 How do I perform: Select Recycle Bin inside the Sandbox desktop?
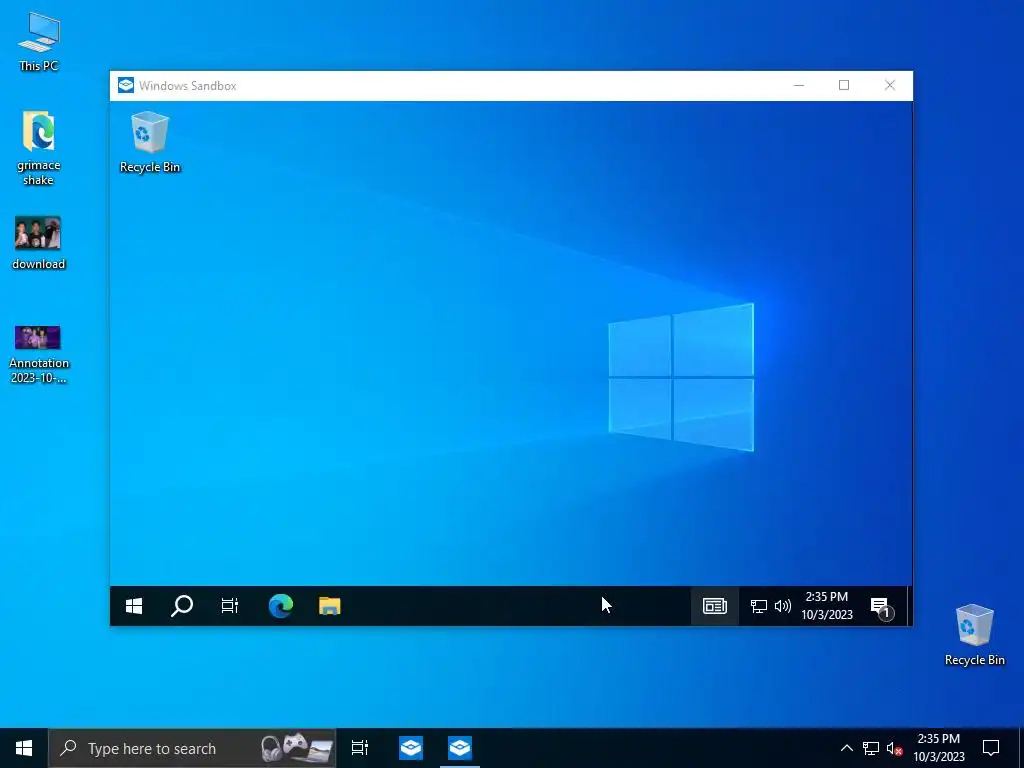point(150,142)
